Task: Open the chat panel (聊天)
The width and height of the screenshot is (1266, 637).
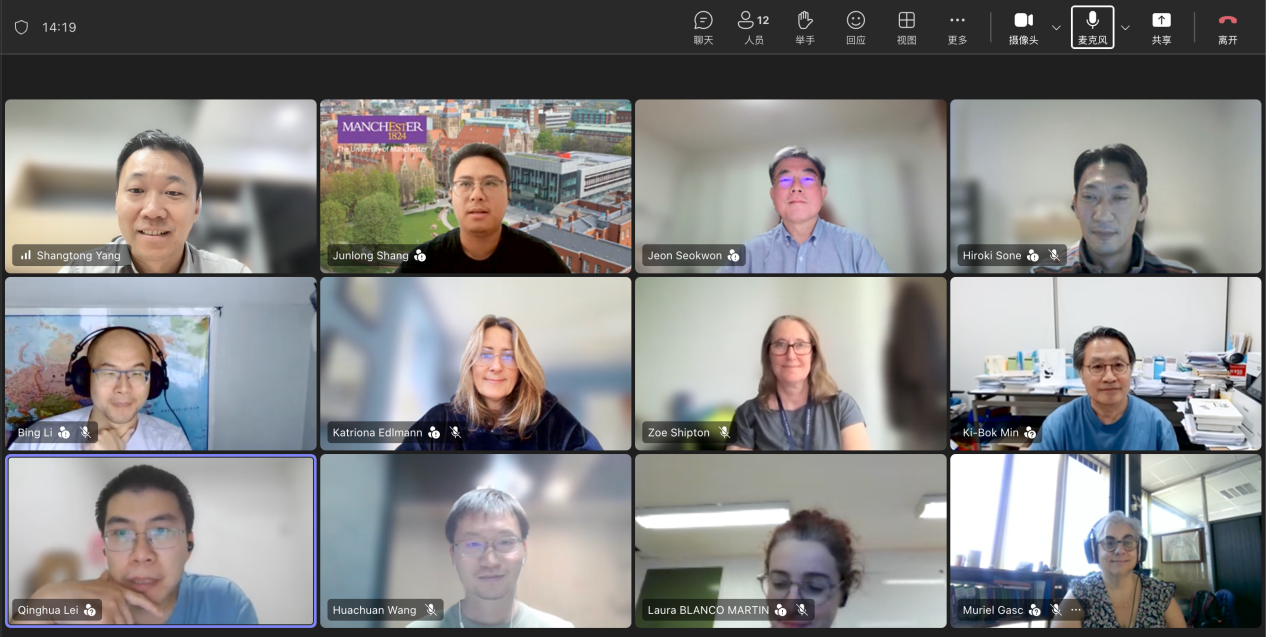Action: click(x=704, y=27)
